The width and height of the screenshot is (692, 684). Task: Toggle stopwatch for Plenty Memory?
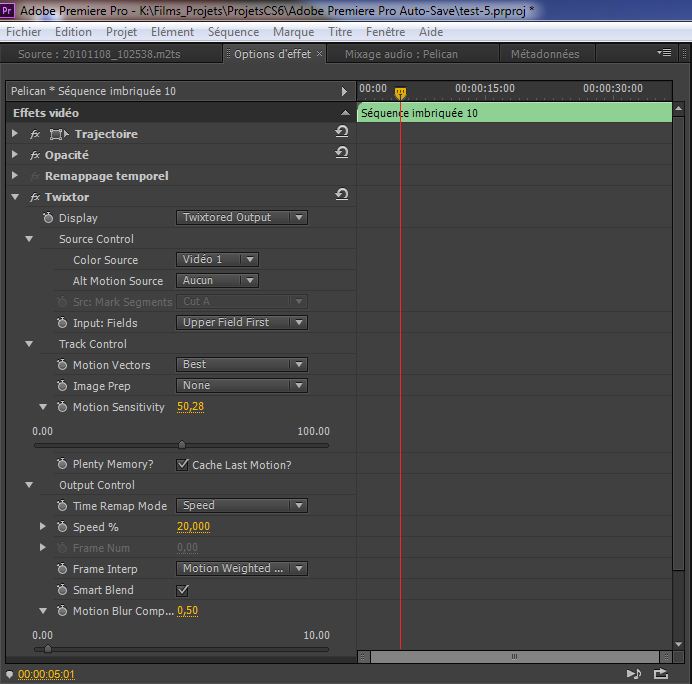click(x=62, y=464)
